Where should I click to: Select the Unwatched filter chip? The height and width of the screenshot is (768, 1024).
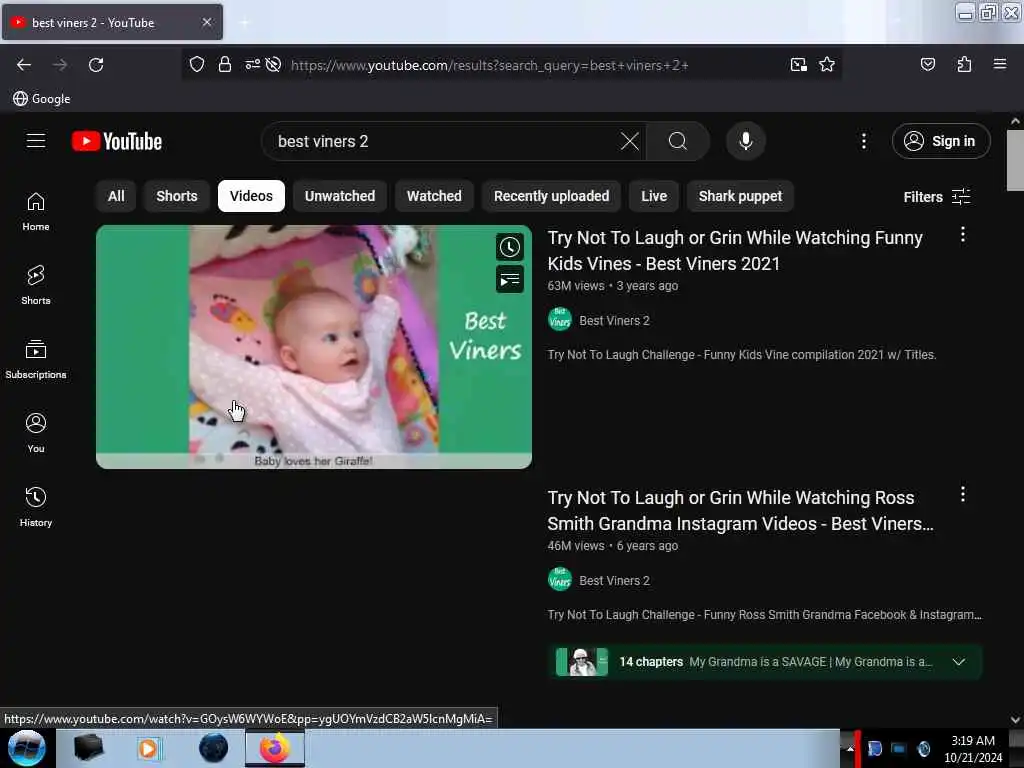(340, 196)
